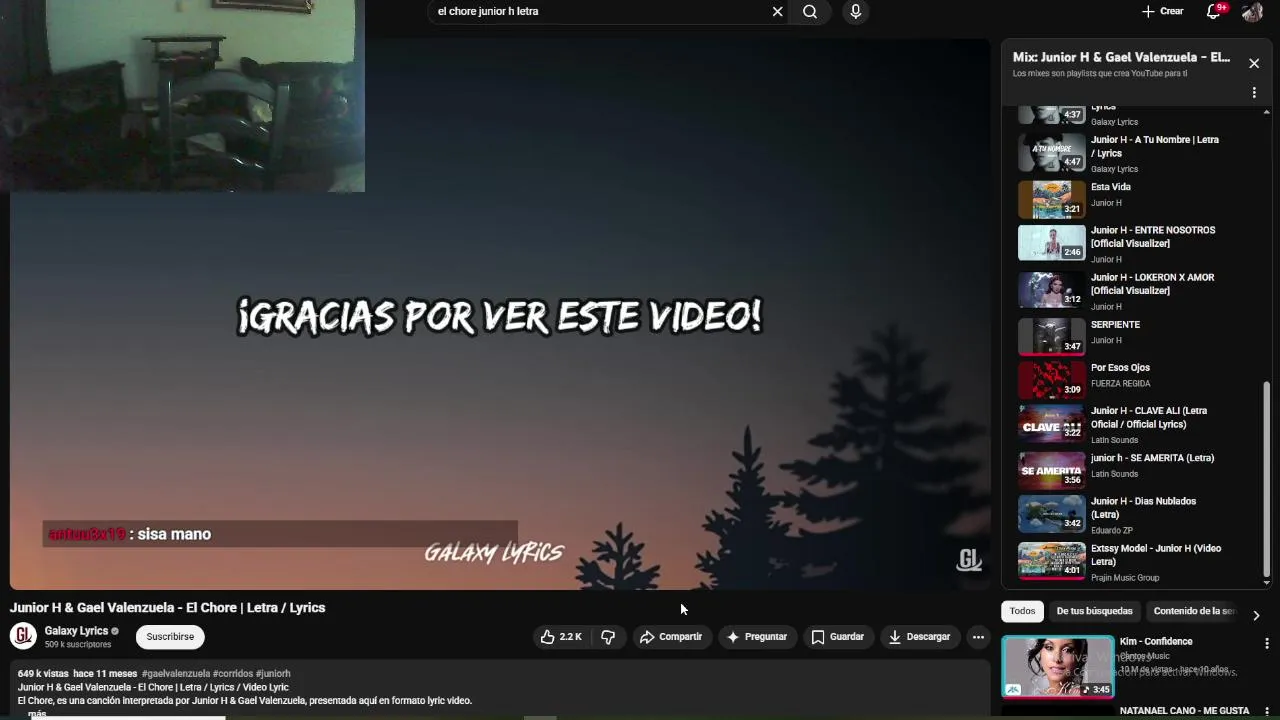Open more video actions menu
This screenshot has width=1280, height=720.
pyautogui.click(x=978, y=637)
